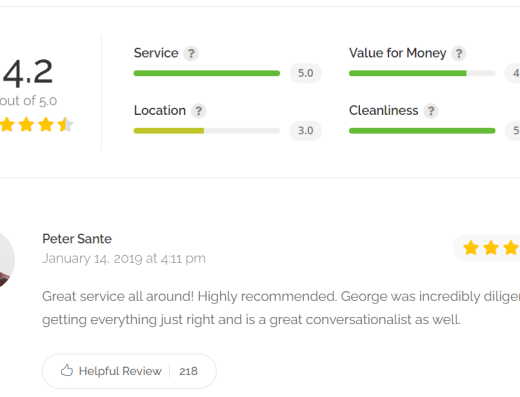This screenshot has height=397, width=520.
Task: Click the Value for Money rating bar
Action: coord(422,73)
